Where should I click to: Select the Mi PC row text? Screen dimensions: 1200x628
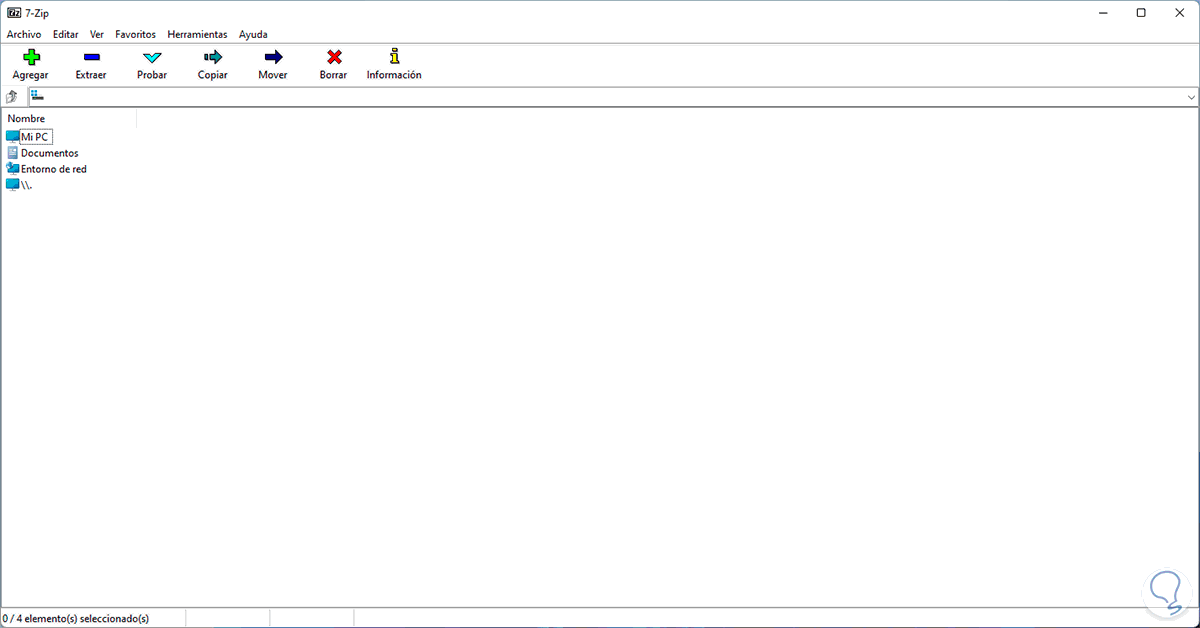click(35, 137)
